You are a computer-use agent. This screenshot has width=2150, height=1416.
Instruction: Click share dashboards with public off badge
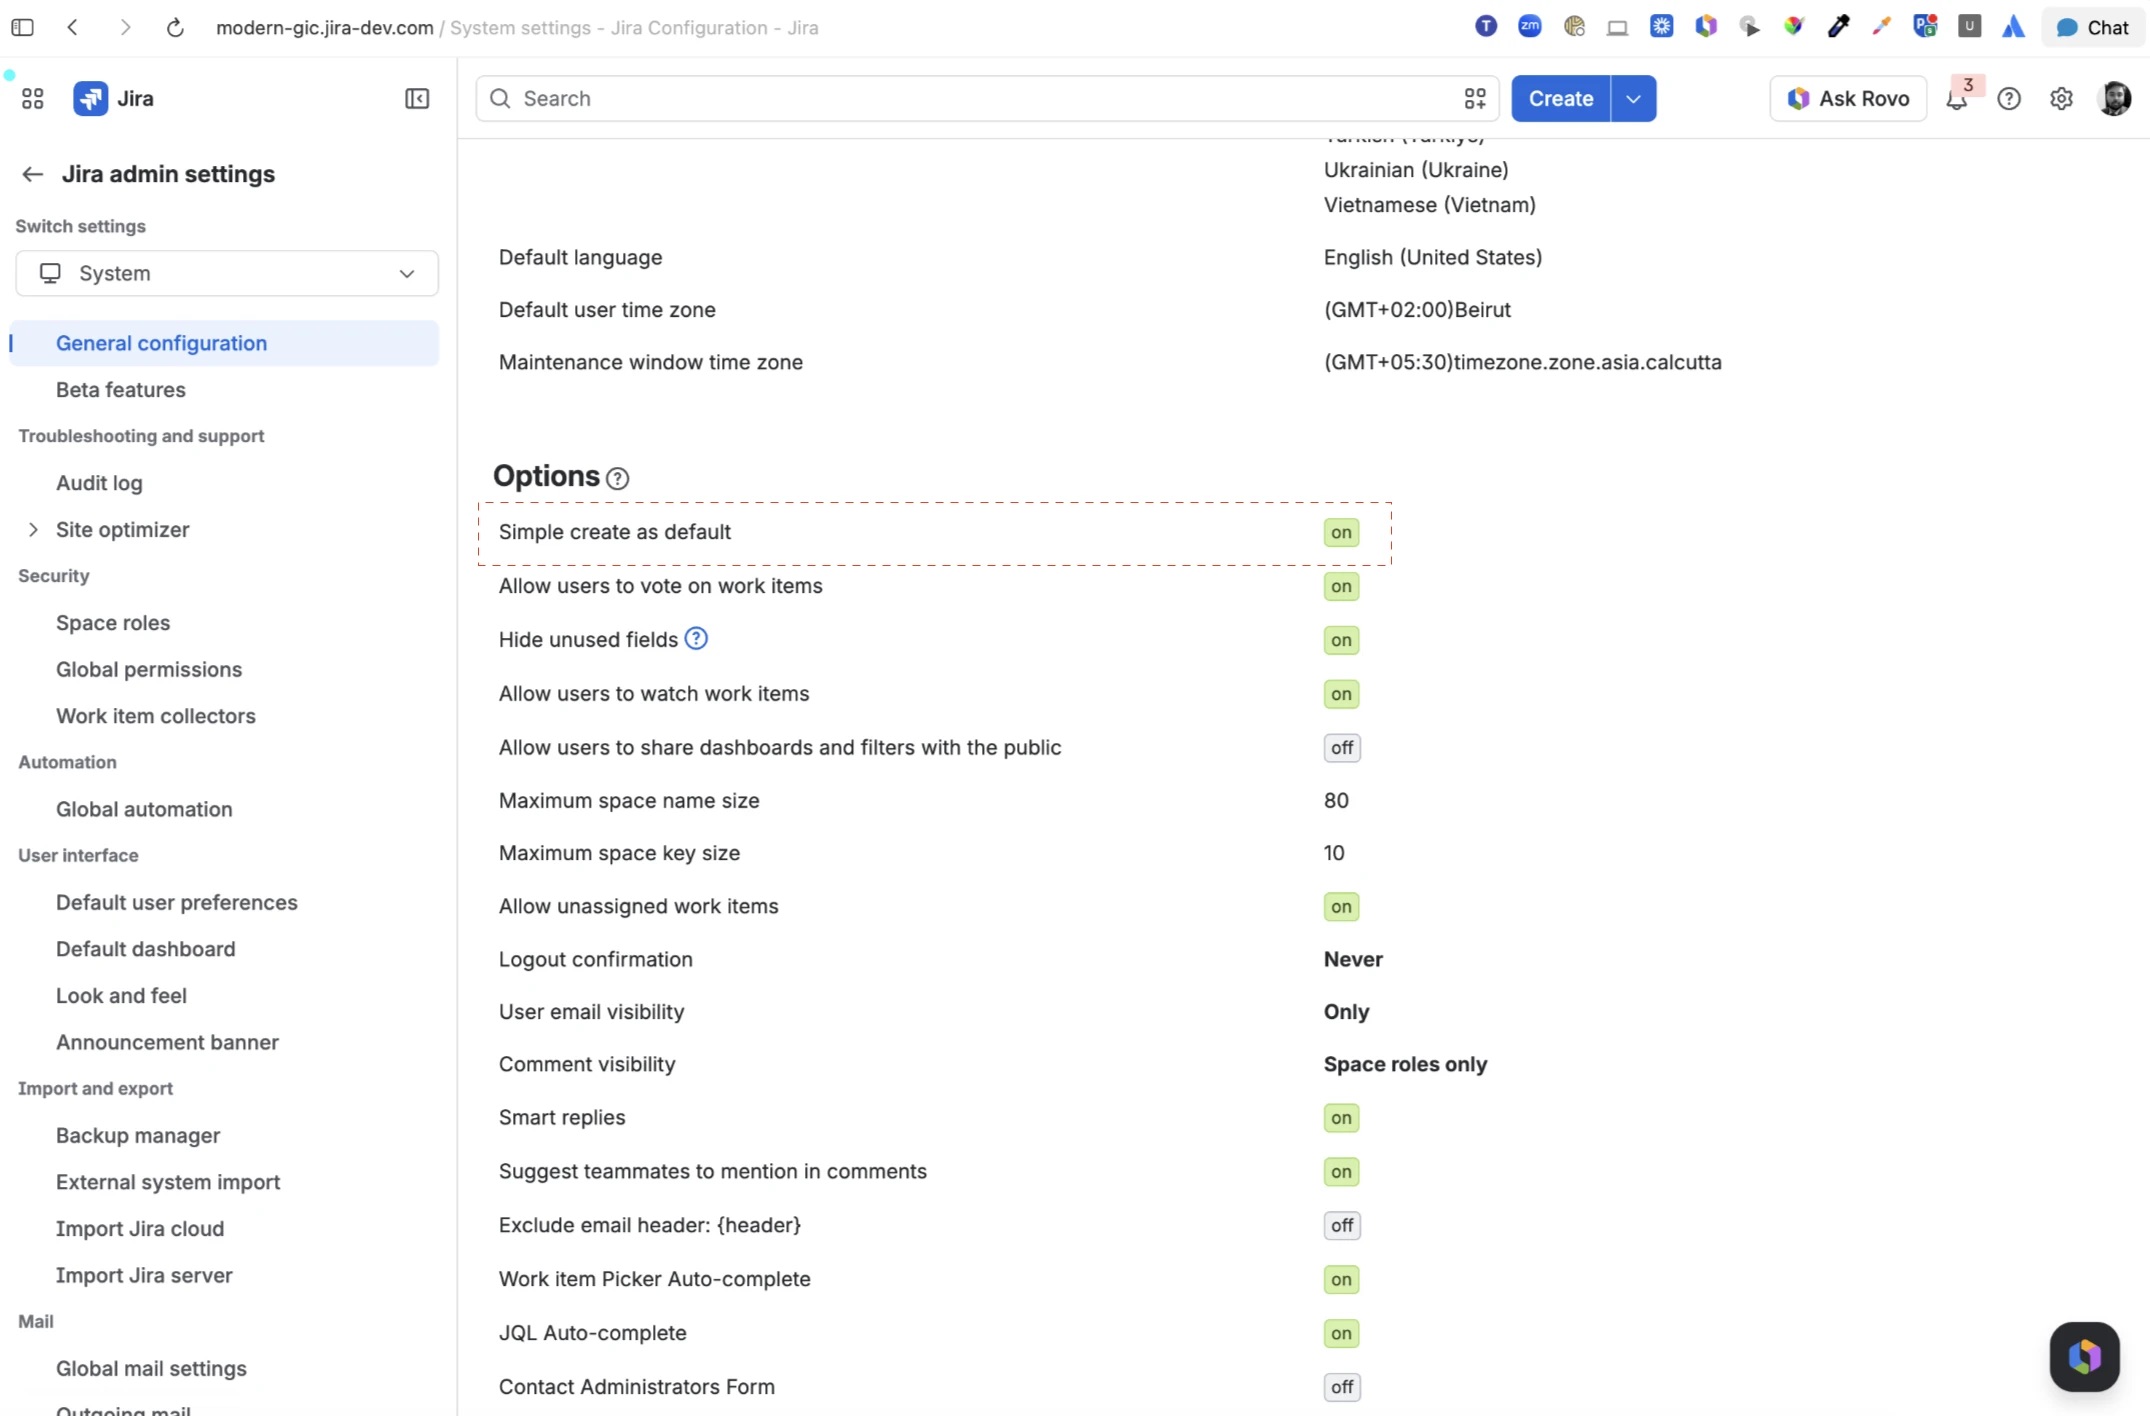(x=1342, y=748)
